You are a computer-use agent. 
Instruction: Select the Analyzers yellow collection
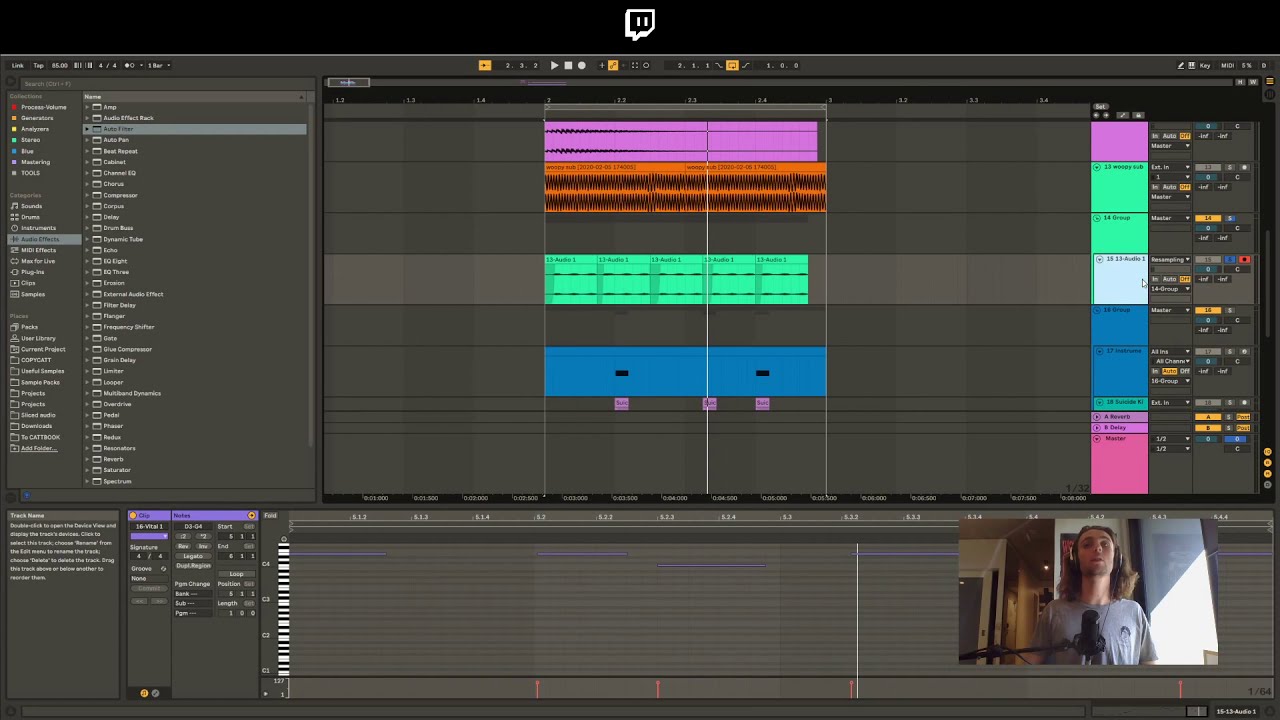[x=35, y=129]
